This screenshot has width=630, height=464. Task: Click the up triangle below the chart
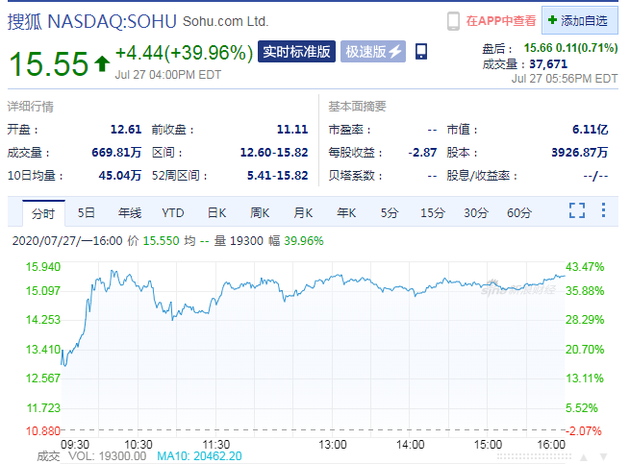(584, 457)
